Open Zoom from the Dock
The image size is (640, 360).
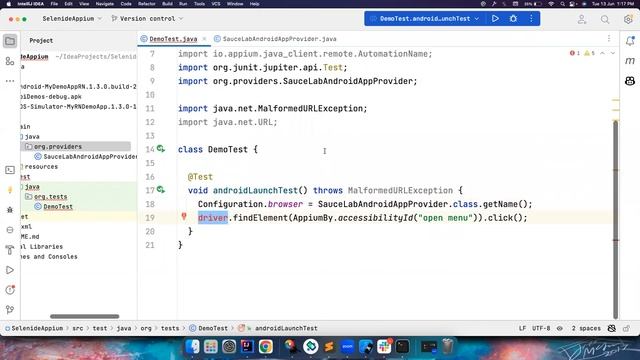click(347, 347)
